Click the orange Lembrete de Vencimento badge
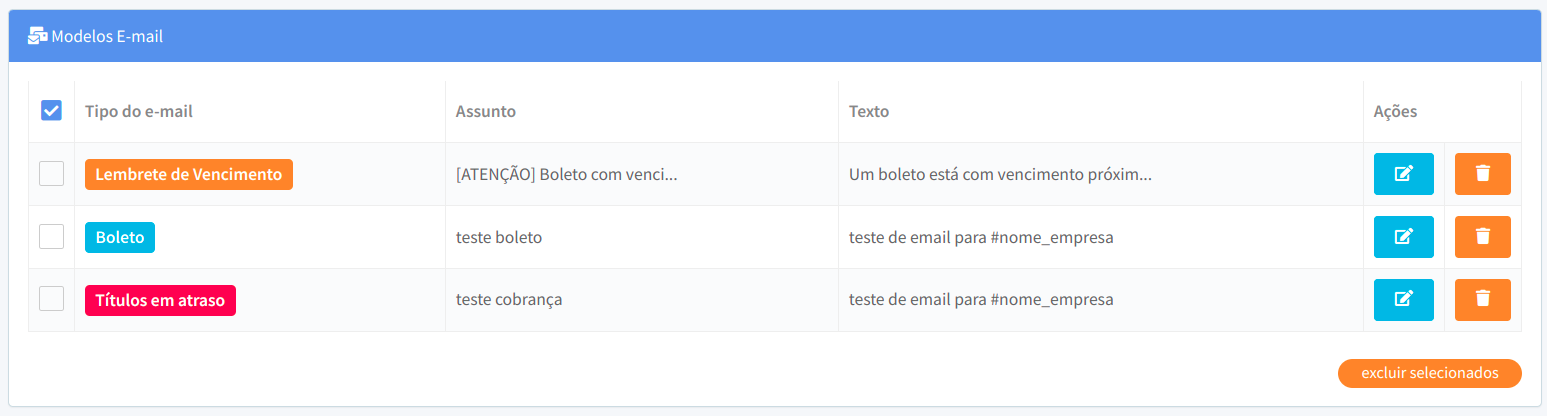 [x=189, y=174]
